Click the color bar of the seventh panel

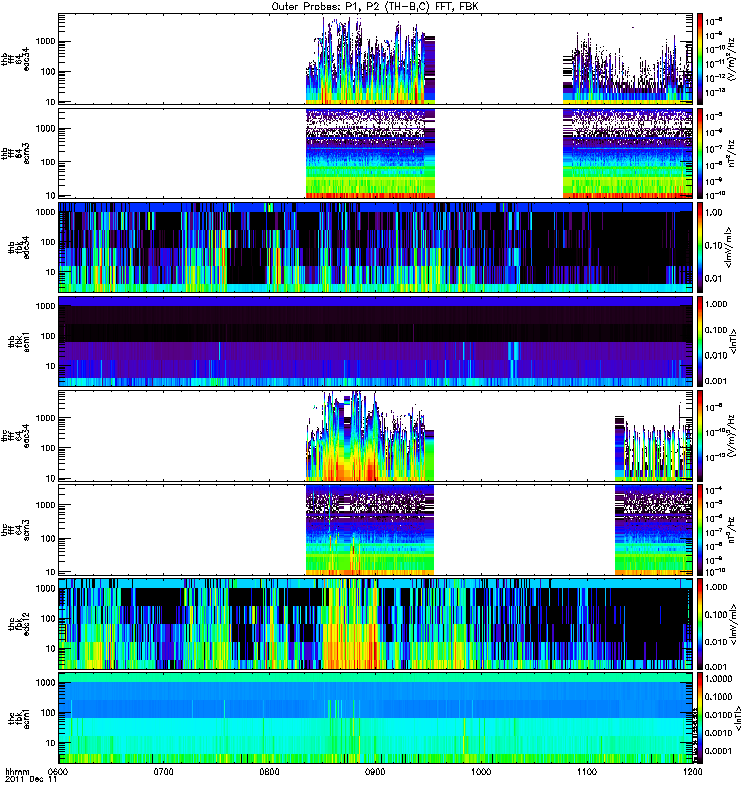click(x=700, y=623)
